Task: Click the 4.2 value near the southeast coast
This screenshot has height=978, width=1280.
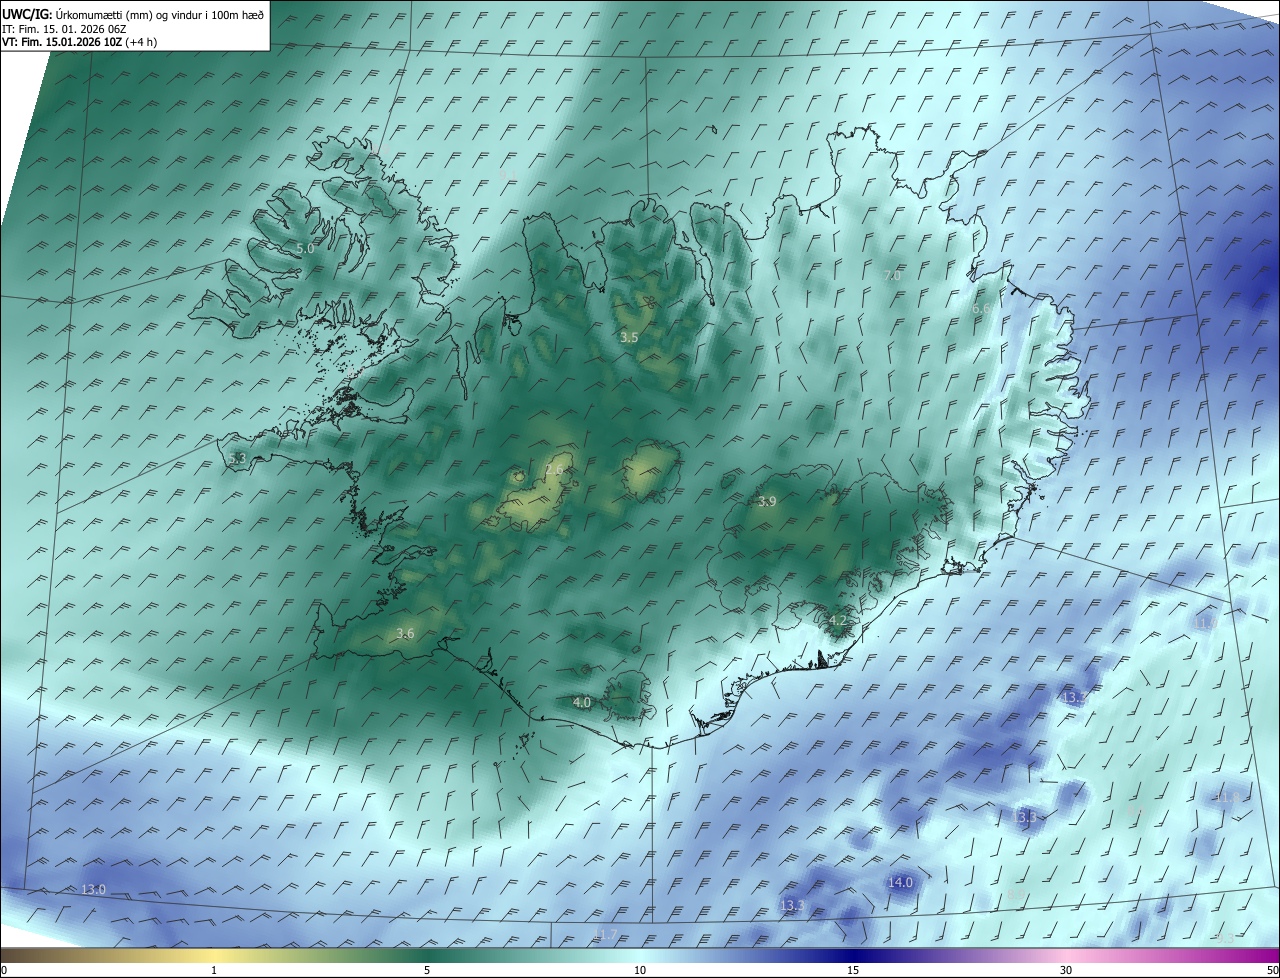Action: click(x=838, y=620)
